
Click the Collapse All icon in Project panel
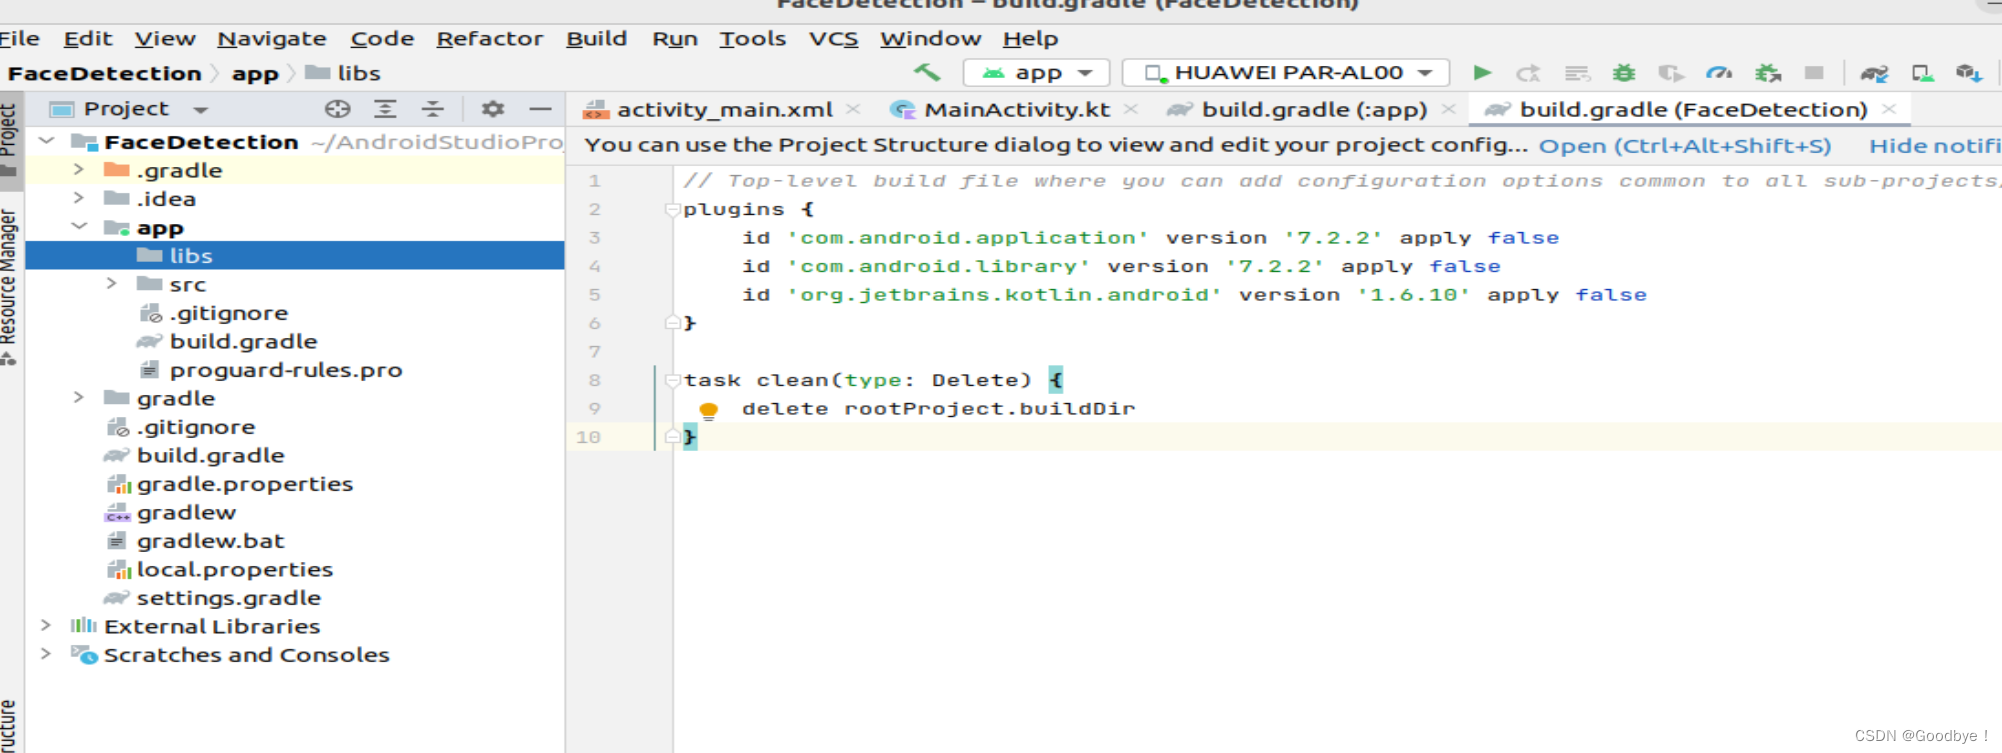click(x=432, y=109)
